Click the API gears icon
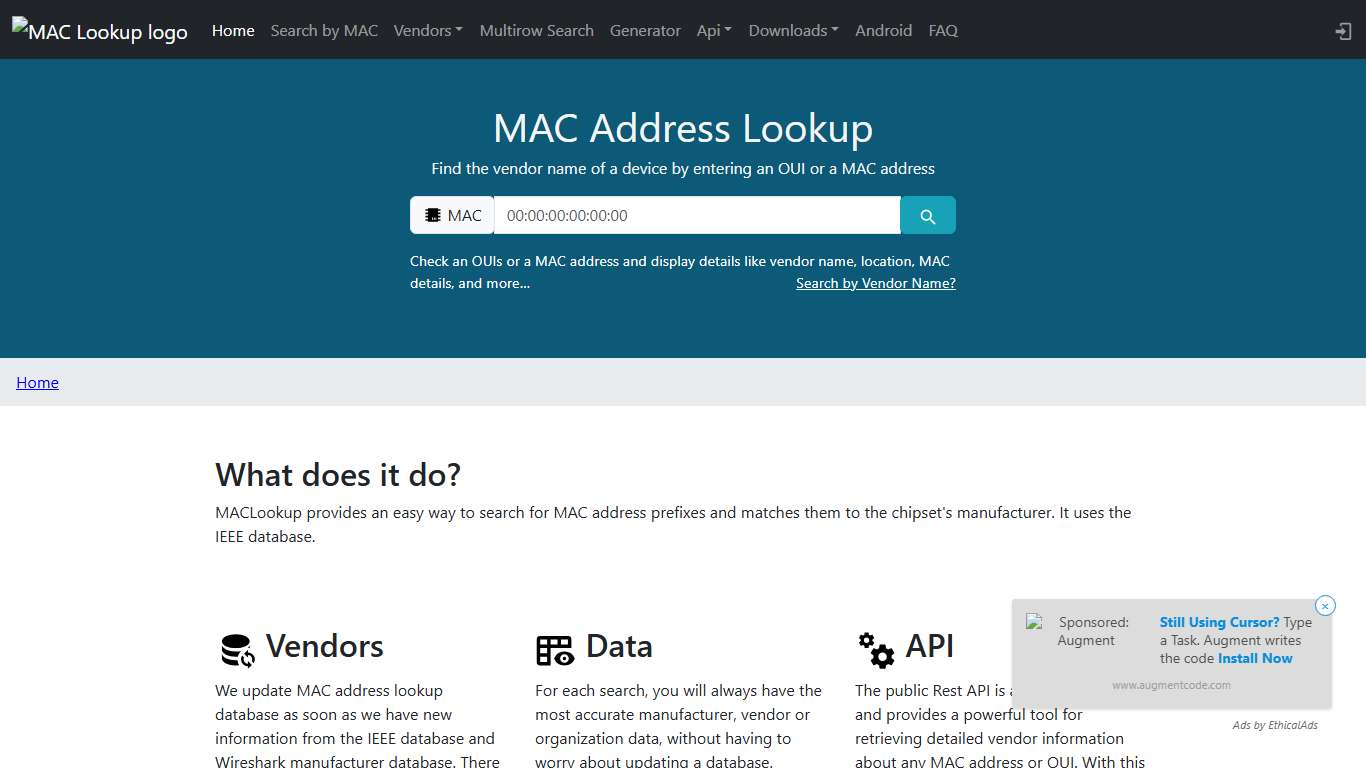The height and width of the screenshot is (768, 1366). (876, 649)
